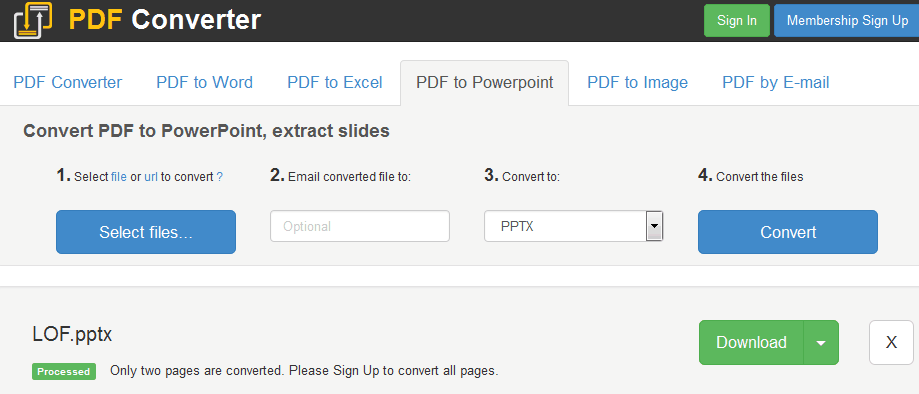
Task: Click the 'url' link in step 1
Action: pos(151,177)
